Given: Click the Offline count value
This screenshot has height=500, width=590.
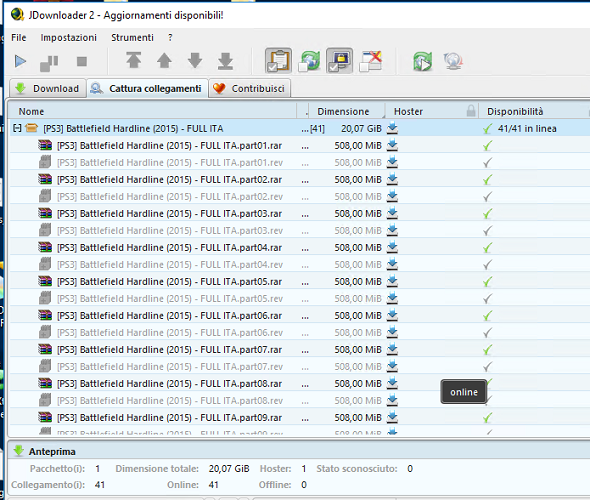Looking at the screenshot, I should pos(304,485).
